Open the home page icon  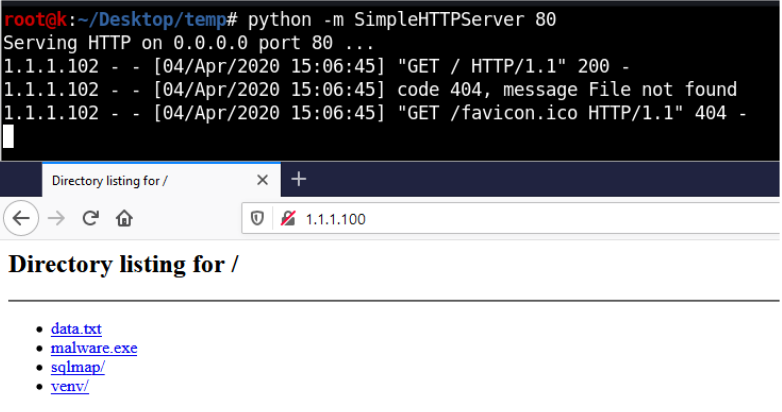point(124,218)
